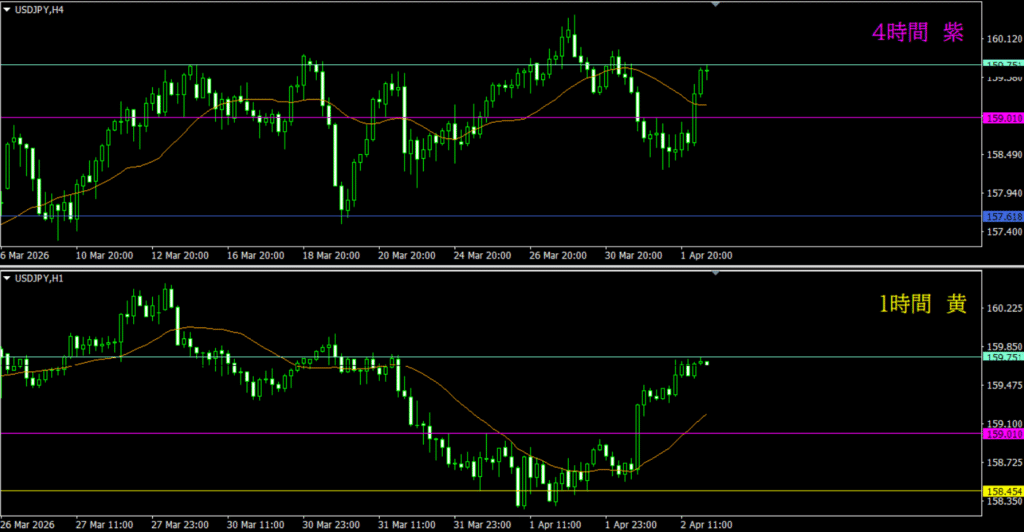Click the chart shift triangle on H4 chart

(715, 5)
